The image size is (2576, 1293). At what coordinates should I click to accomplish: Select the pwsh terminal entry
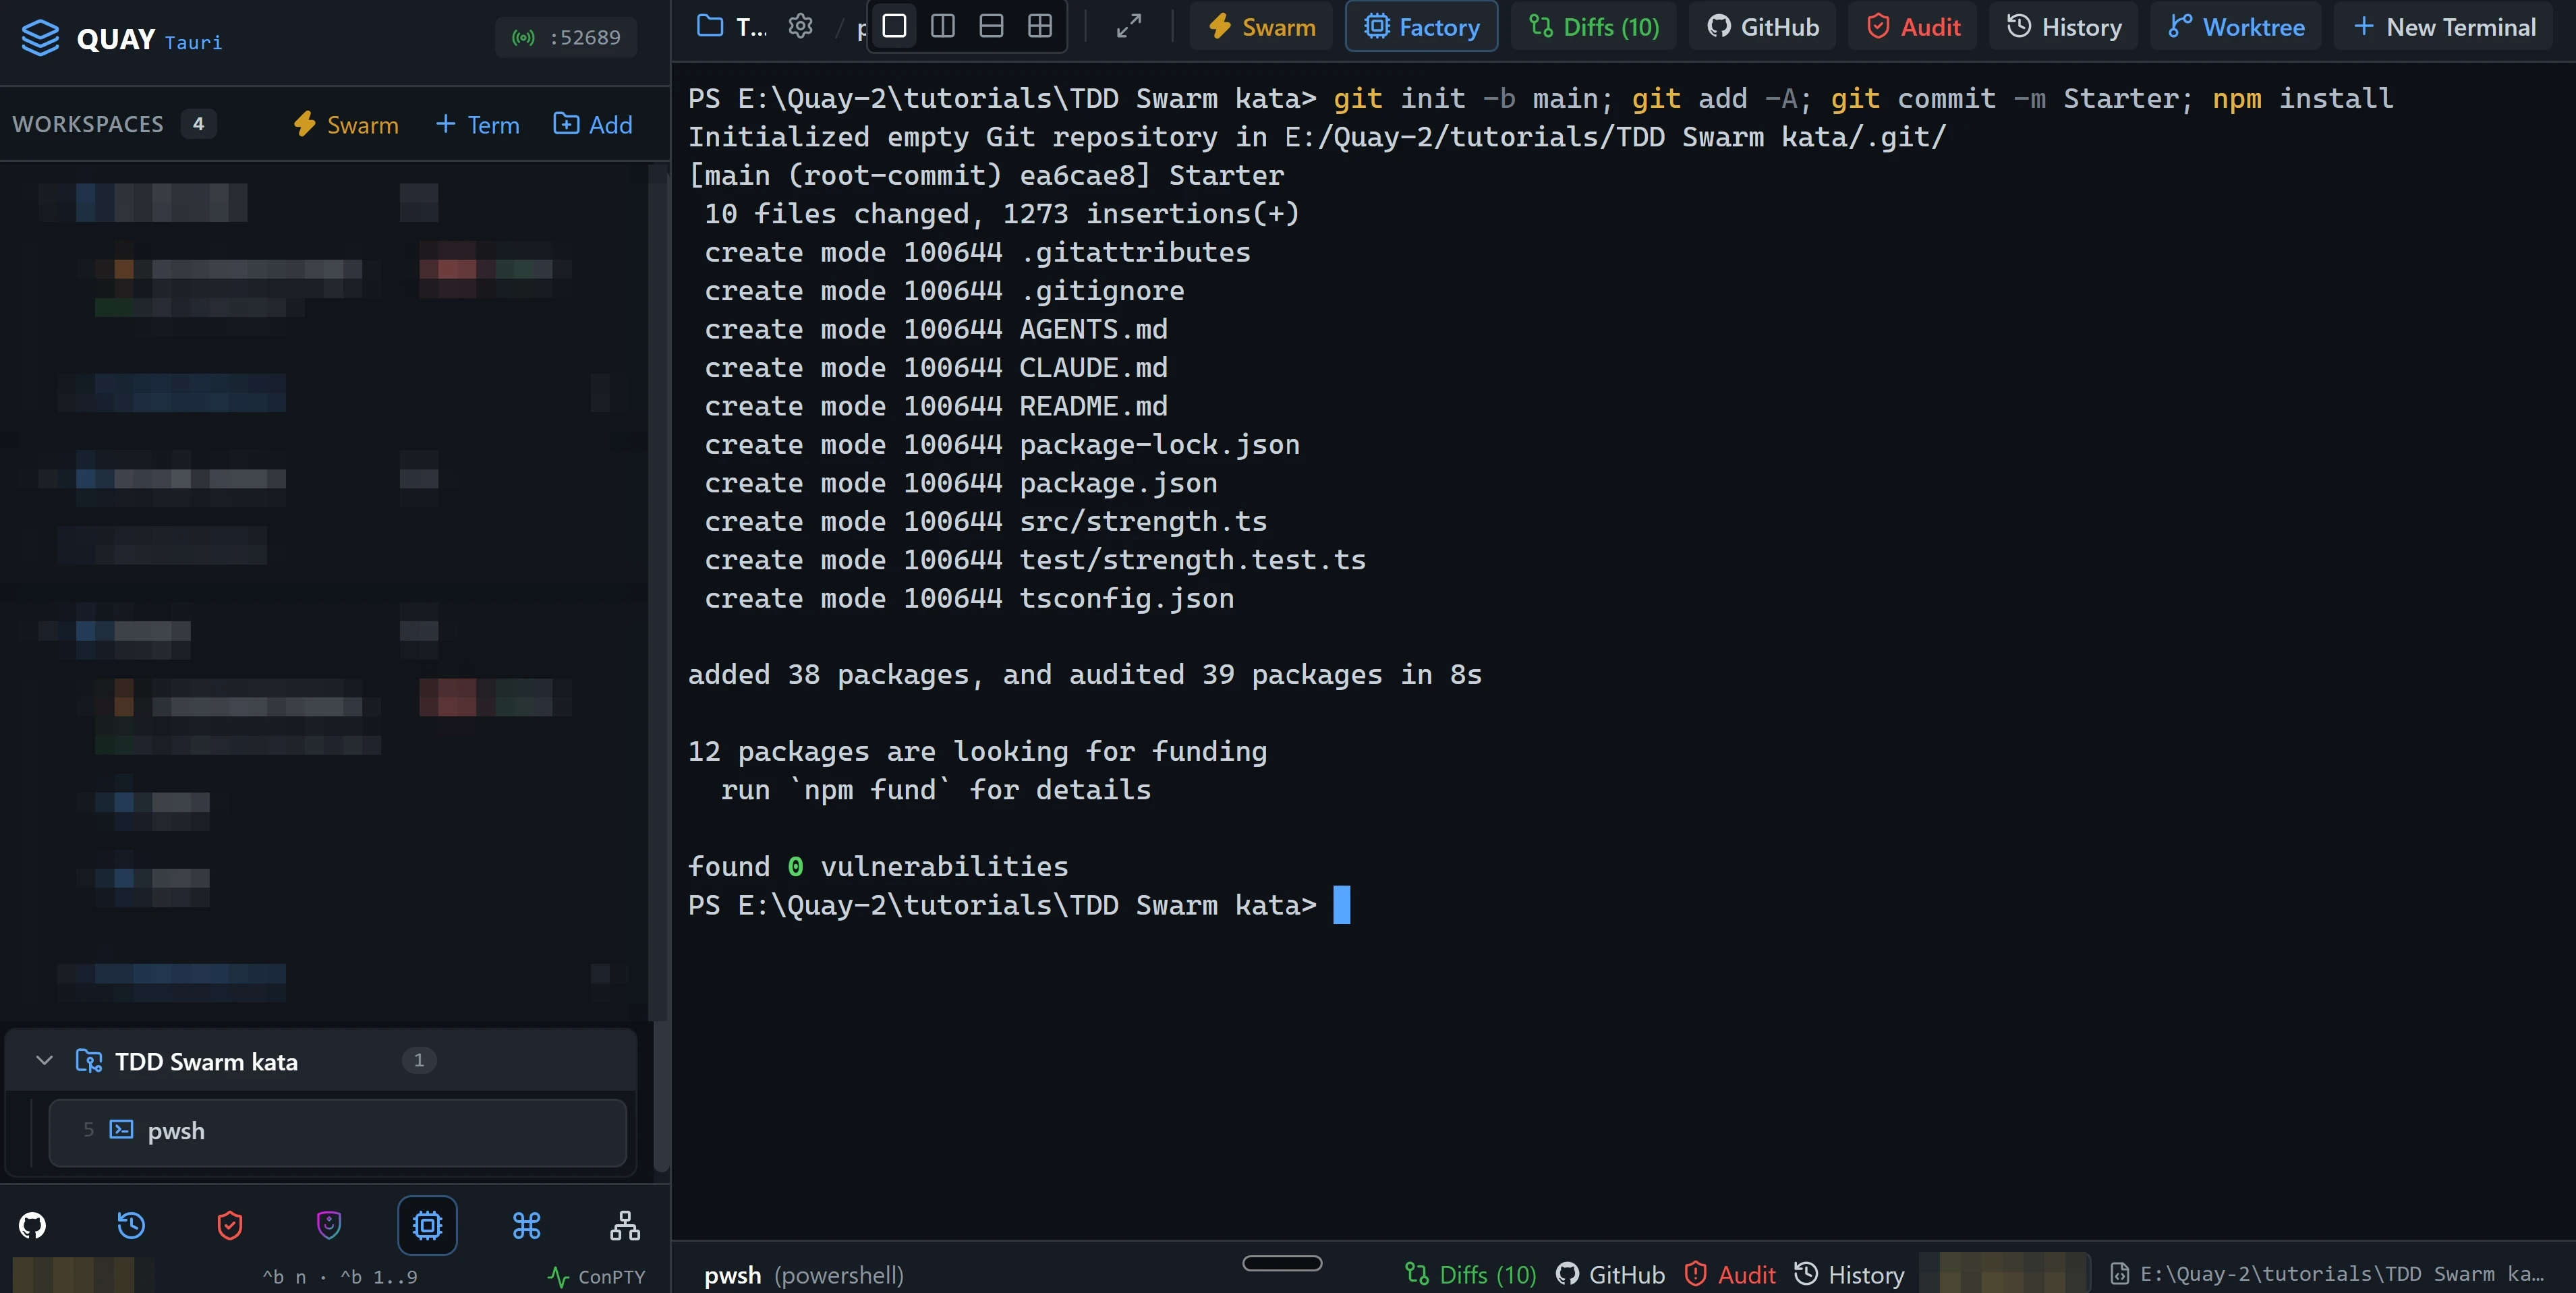click(x=338, y=1132)
